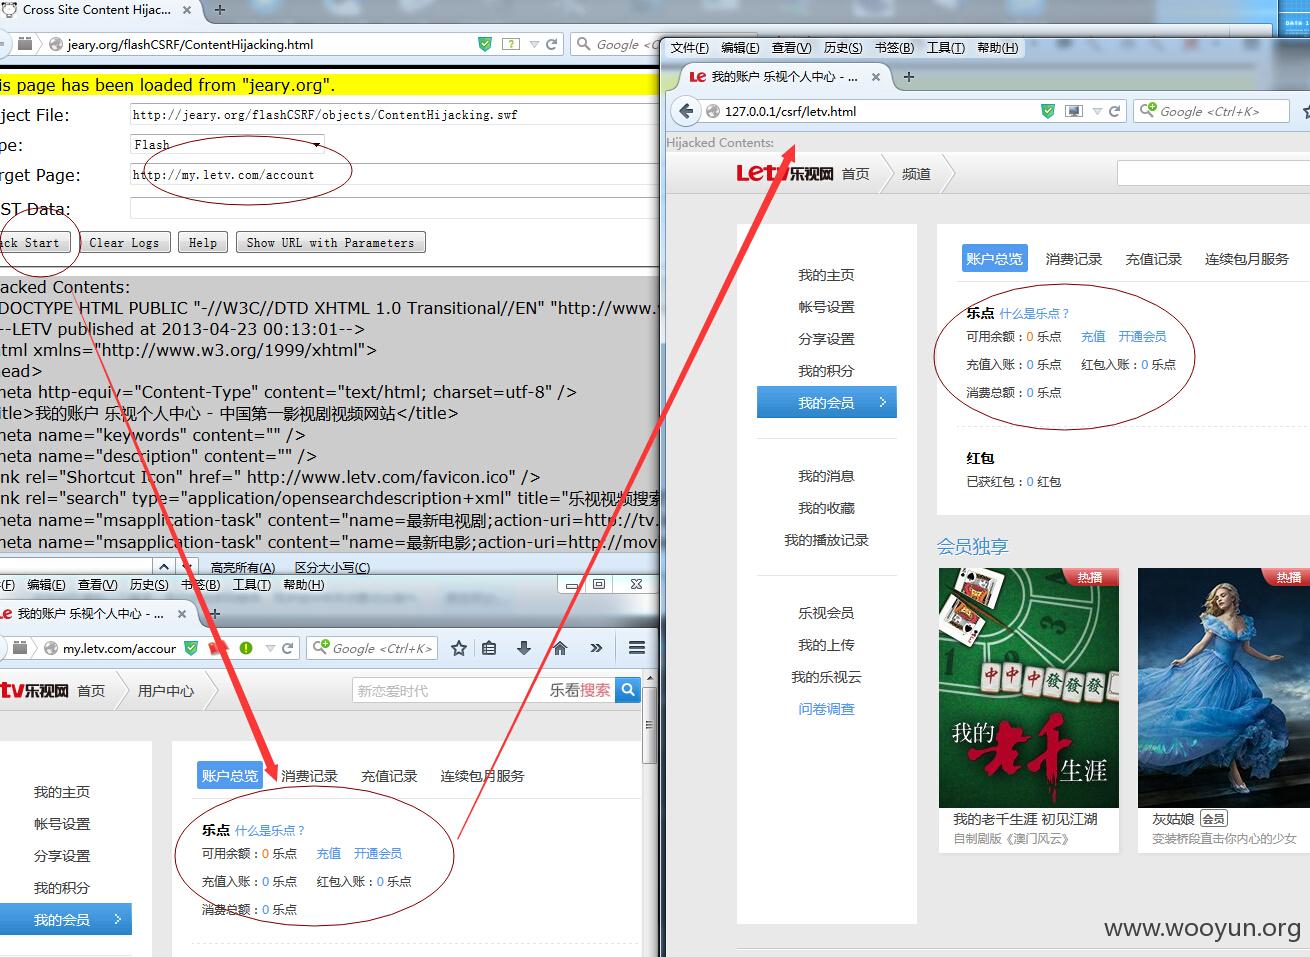The image size is (1310, 957).
Task: Open the question-mark plugin icon in jeary.org address bar
Action: 511,44
